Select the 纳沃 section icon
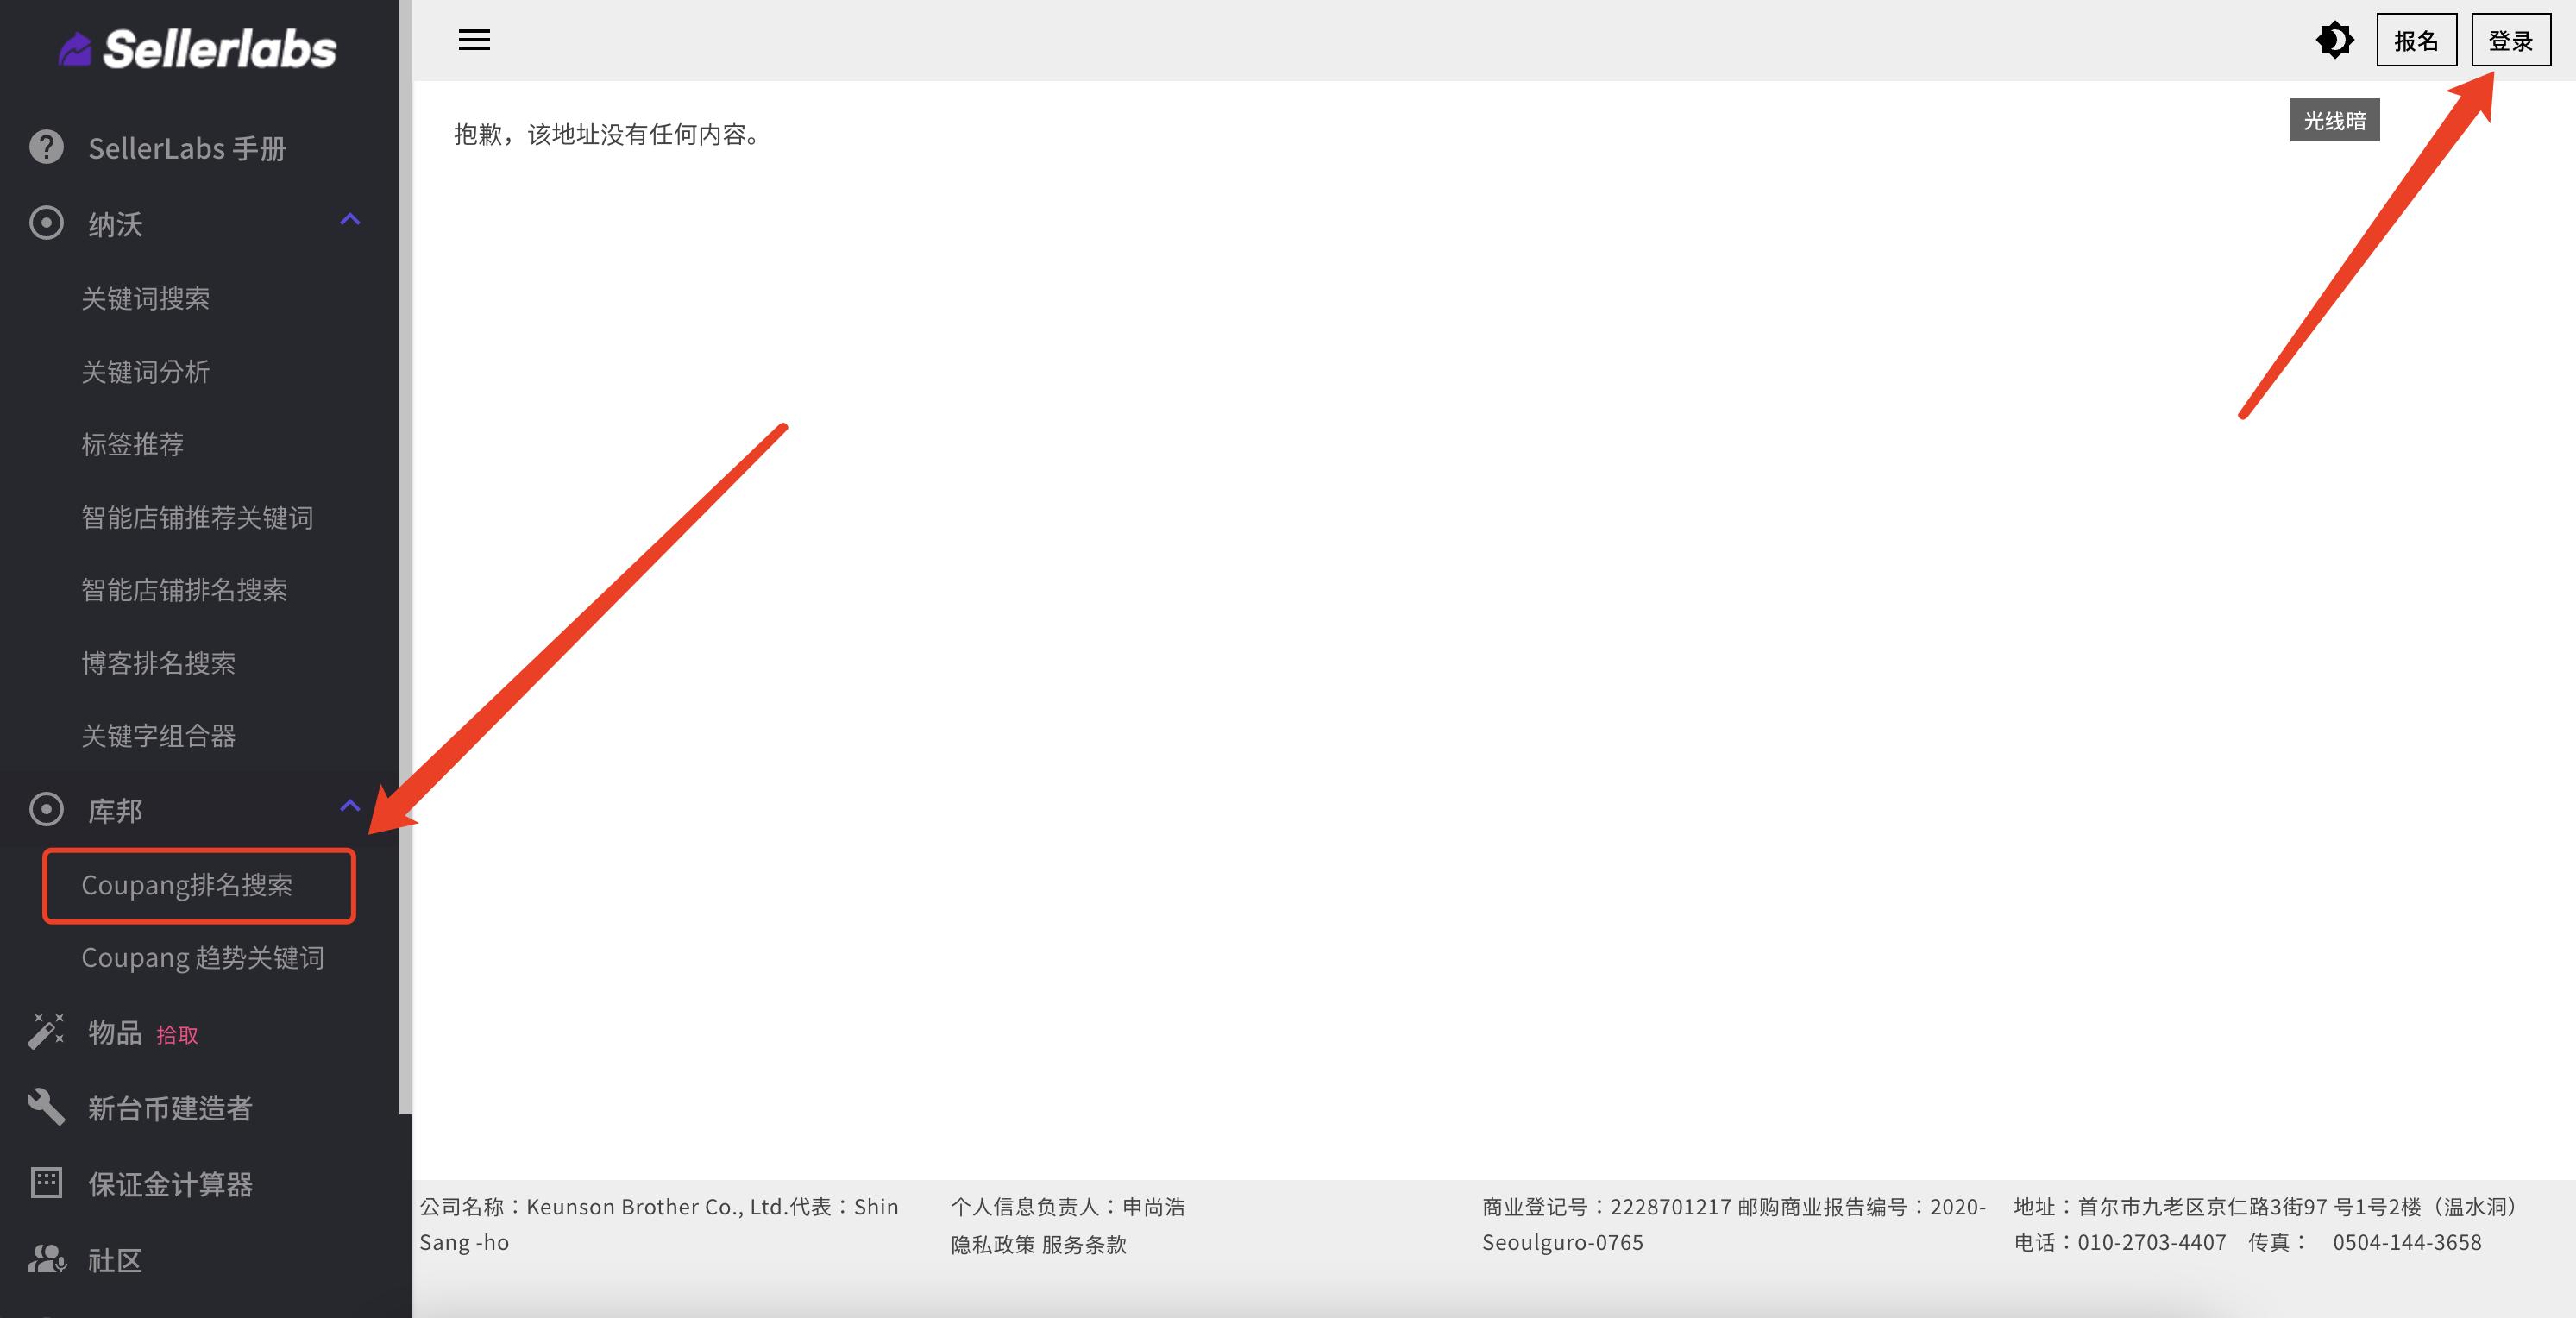Viewport: 2576px width, 1318px height. 45,222
